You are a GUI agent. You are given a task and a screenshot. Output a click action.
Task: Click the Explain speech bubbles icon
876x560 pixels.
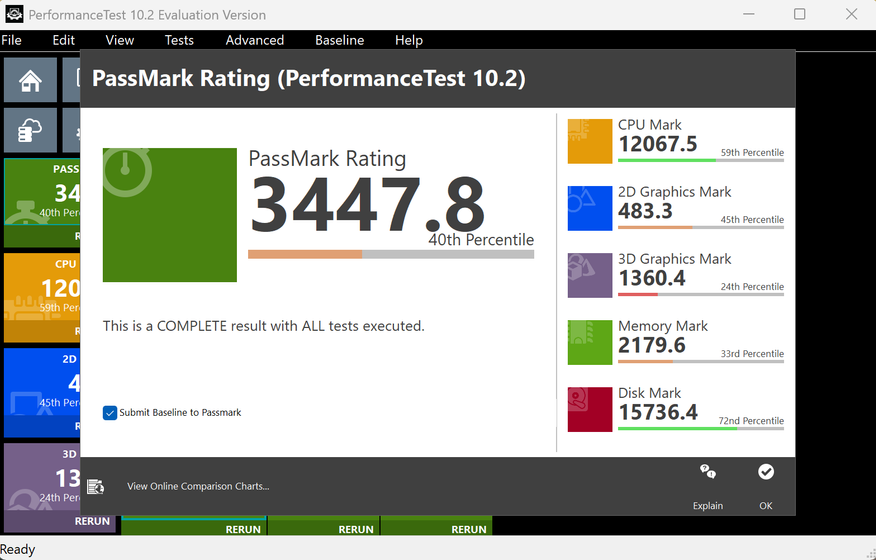[x=708, y=472]
